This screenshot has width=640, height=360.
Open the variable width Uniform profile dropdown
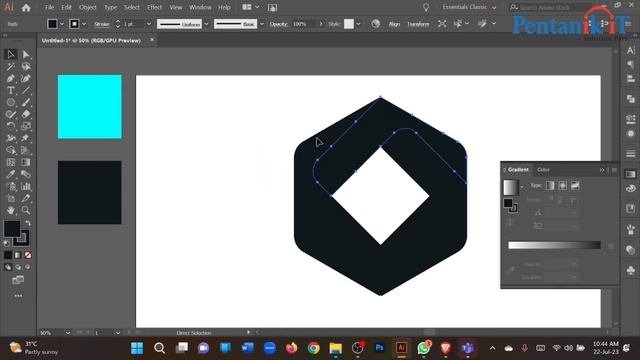click(206, 24)
